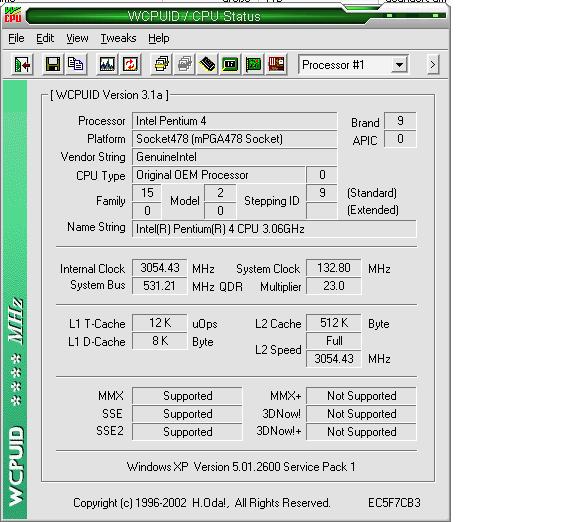Click the Internal Clock value 3054.43

point(160,268)
